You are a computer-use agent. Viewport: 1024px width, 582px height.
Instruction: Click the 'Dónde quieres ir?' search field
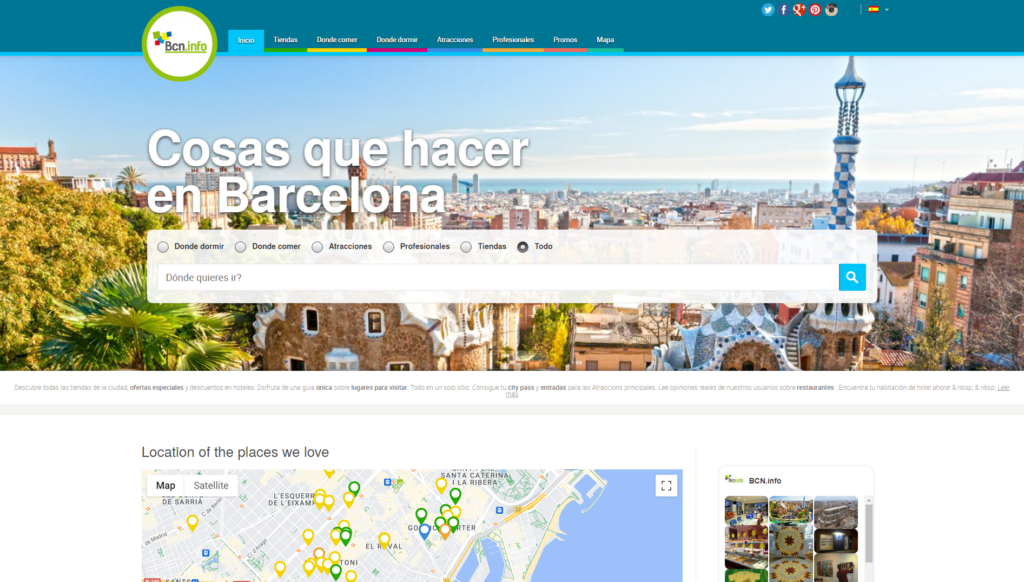pos(498,277)
